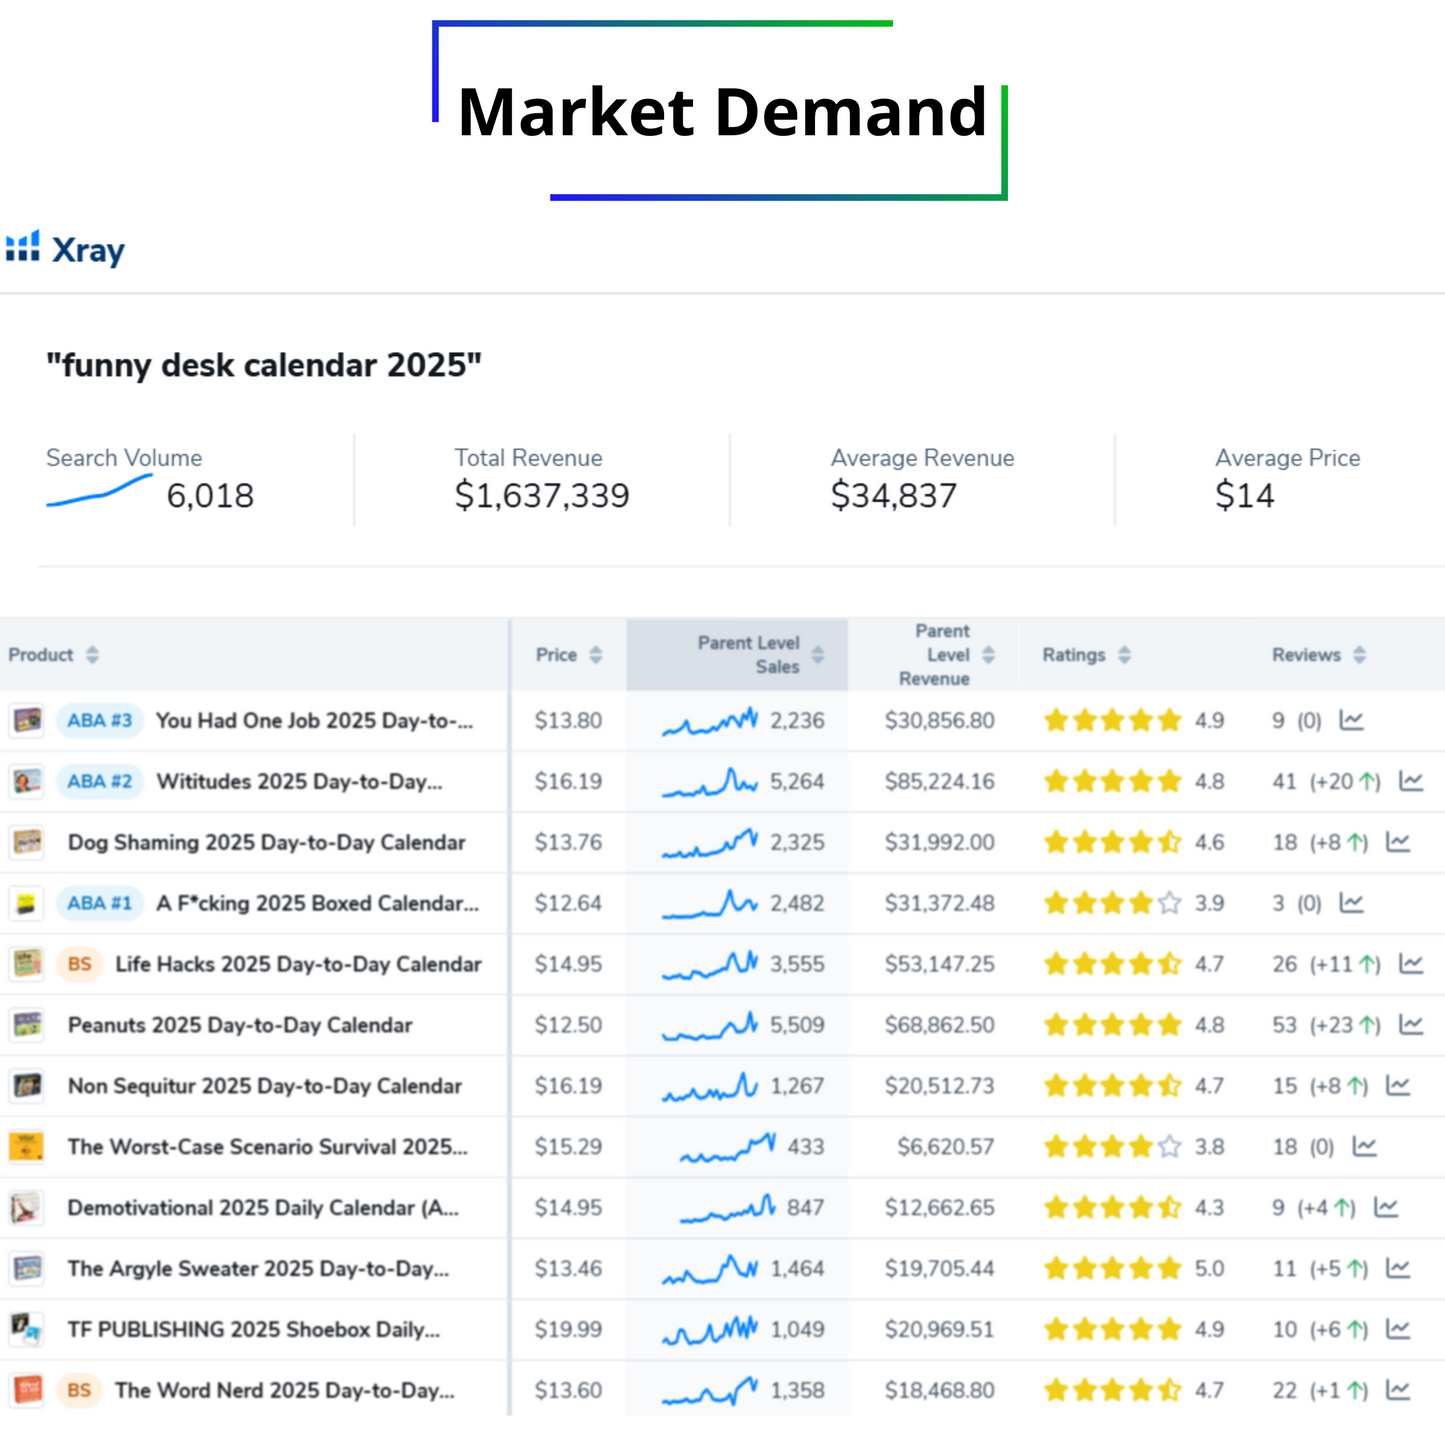Click the Xray bar chart logo icon
The image size is (1445, 1445).
click(22, 247)
